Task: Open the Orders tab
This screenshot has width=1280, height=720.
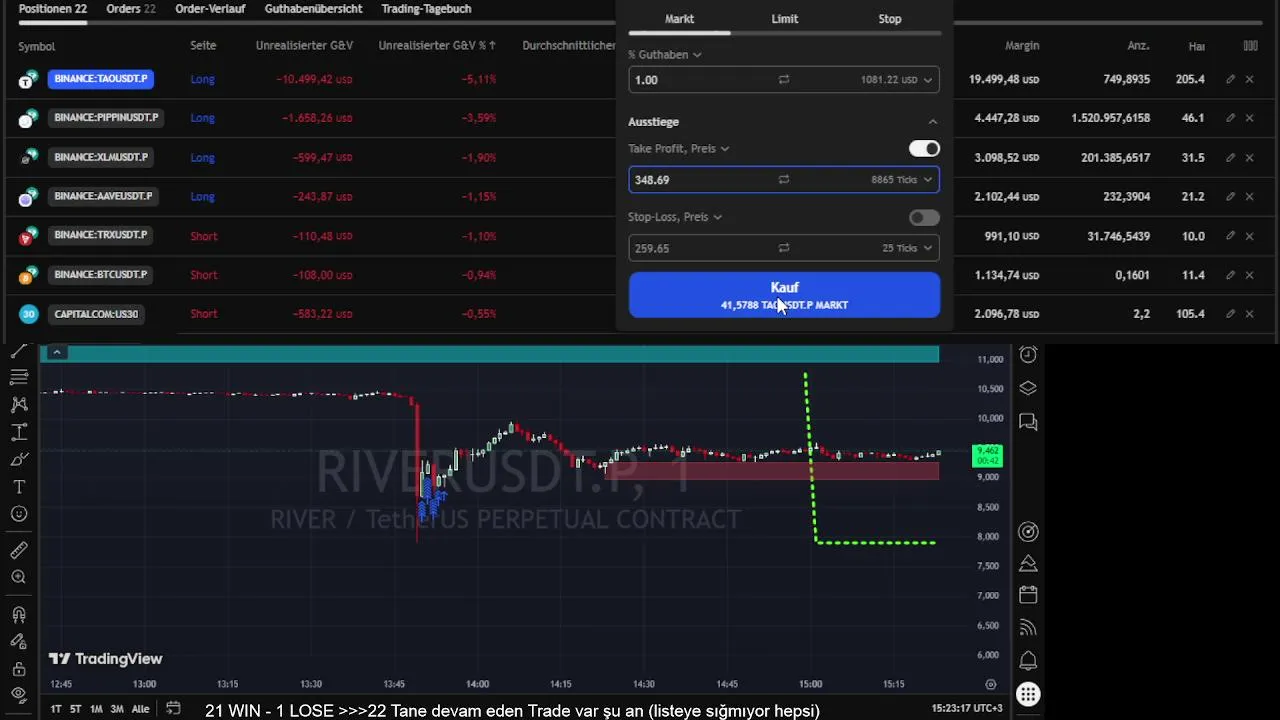Action: 130,9
